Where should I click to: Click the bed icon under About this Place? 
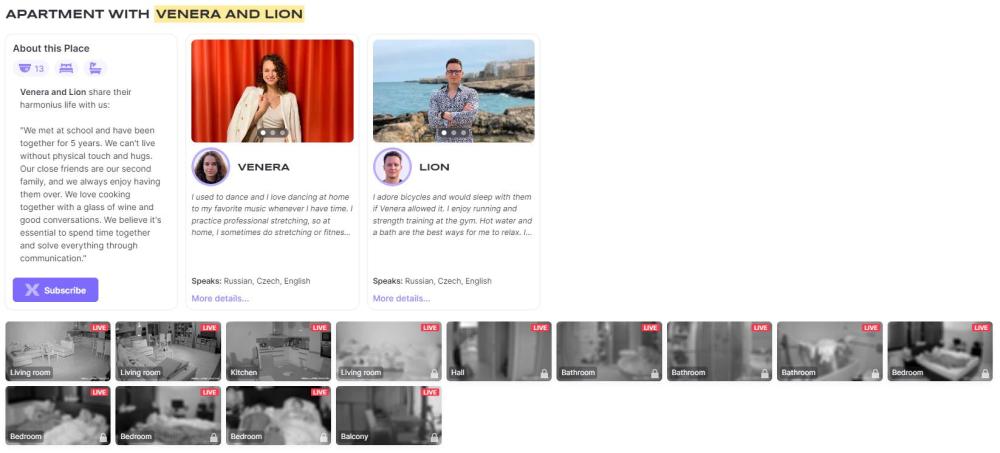pyautogui.click(x=66, y=69)
